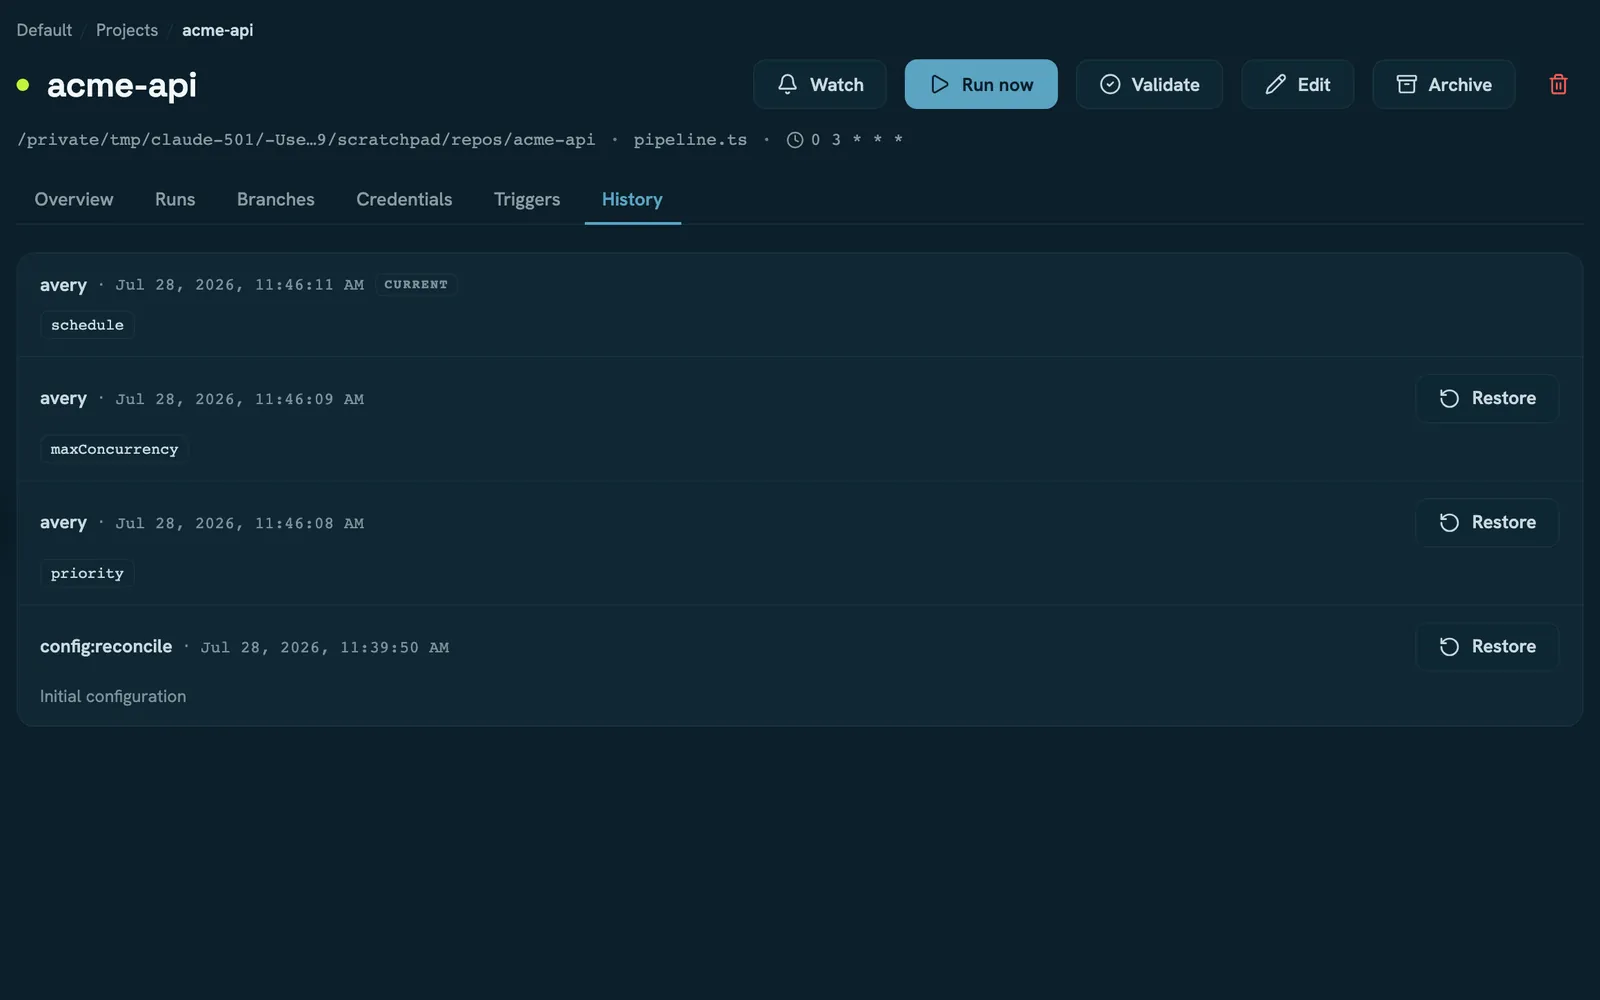This screenshot has width=1600, height=1000.
Task: Run the pipeline now
Action: point(981,84)
